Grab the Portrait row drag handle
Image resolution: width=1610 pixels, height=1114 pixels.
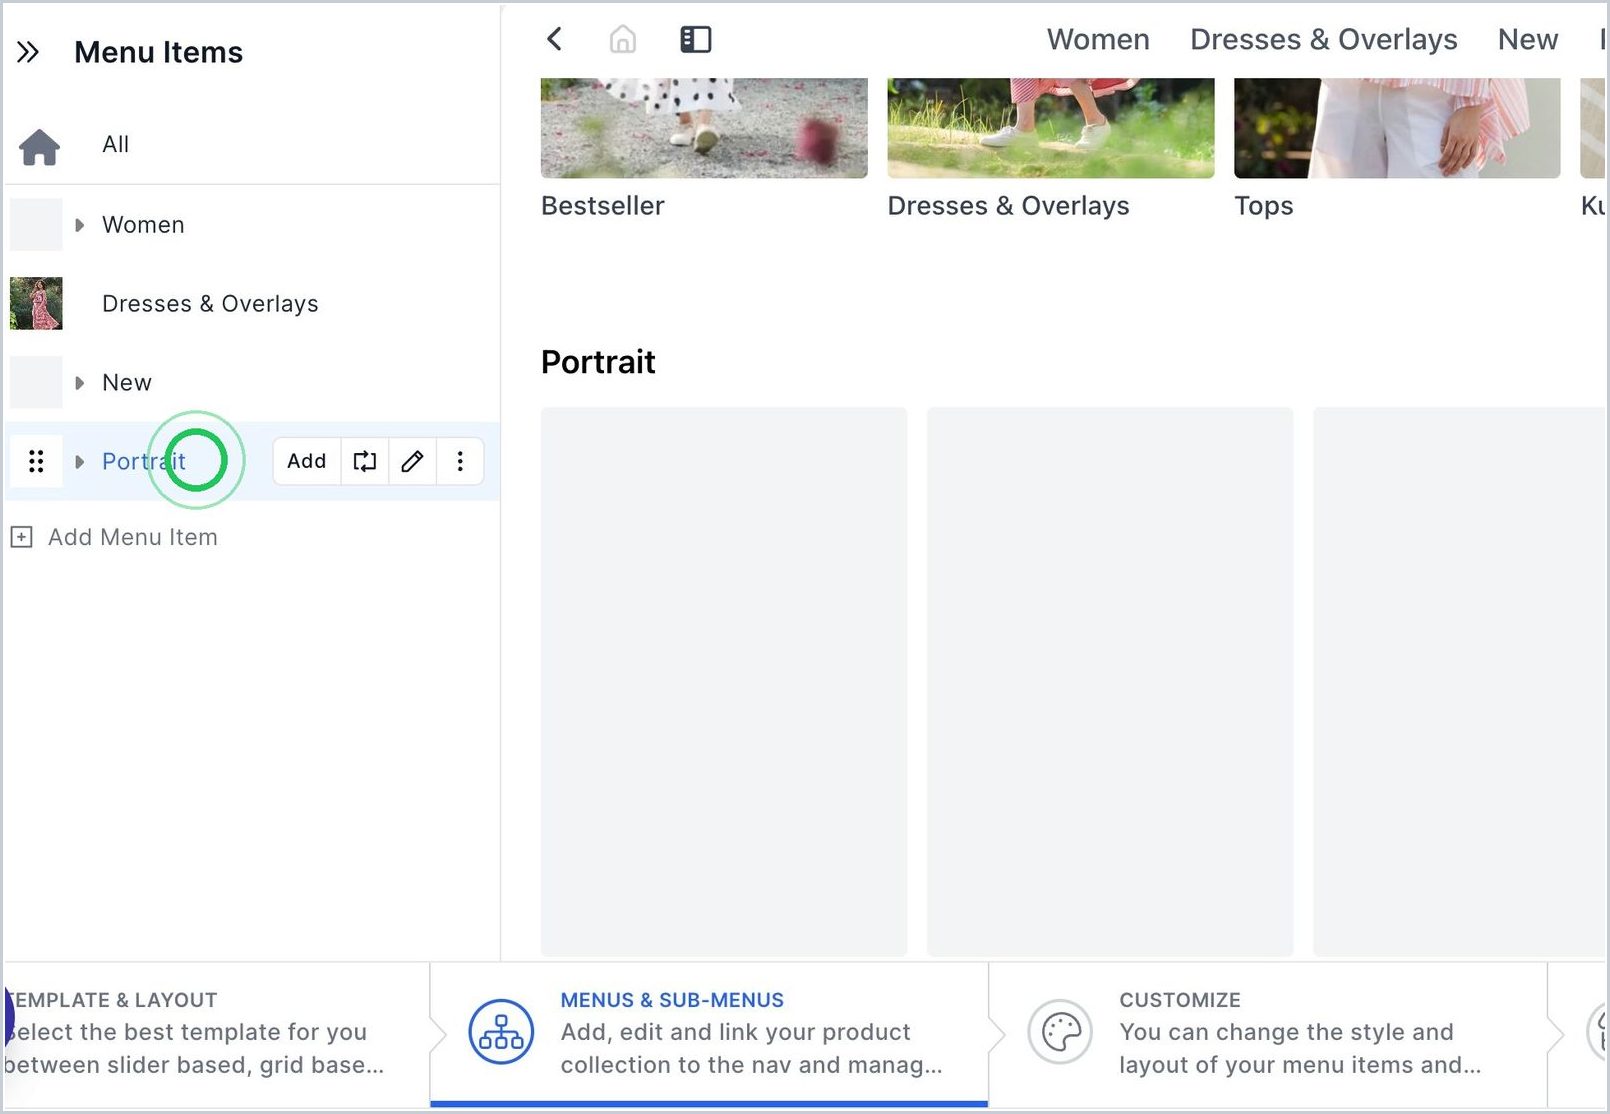point(36,461)
